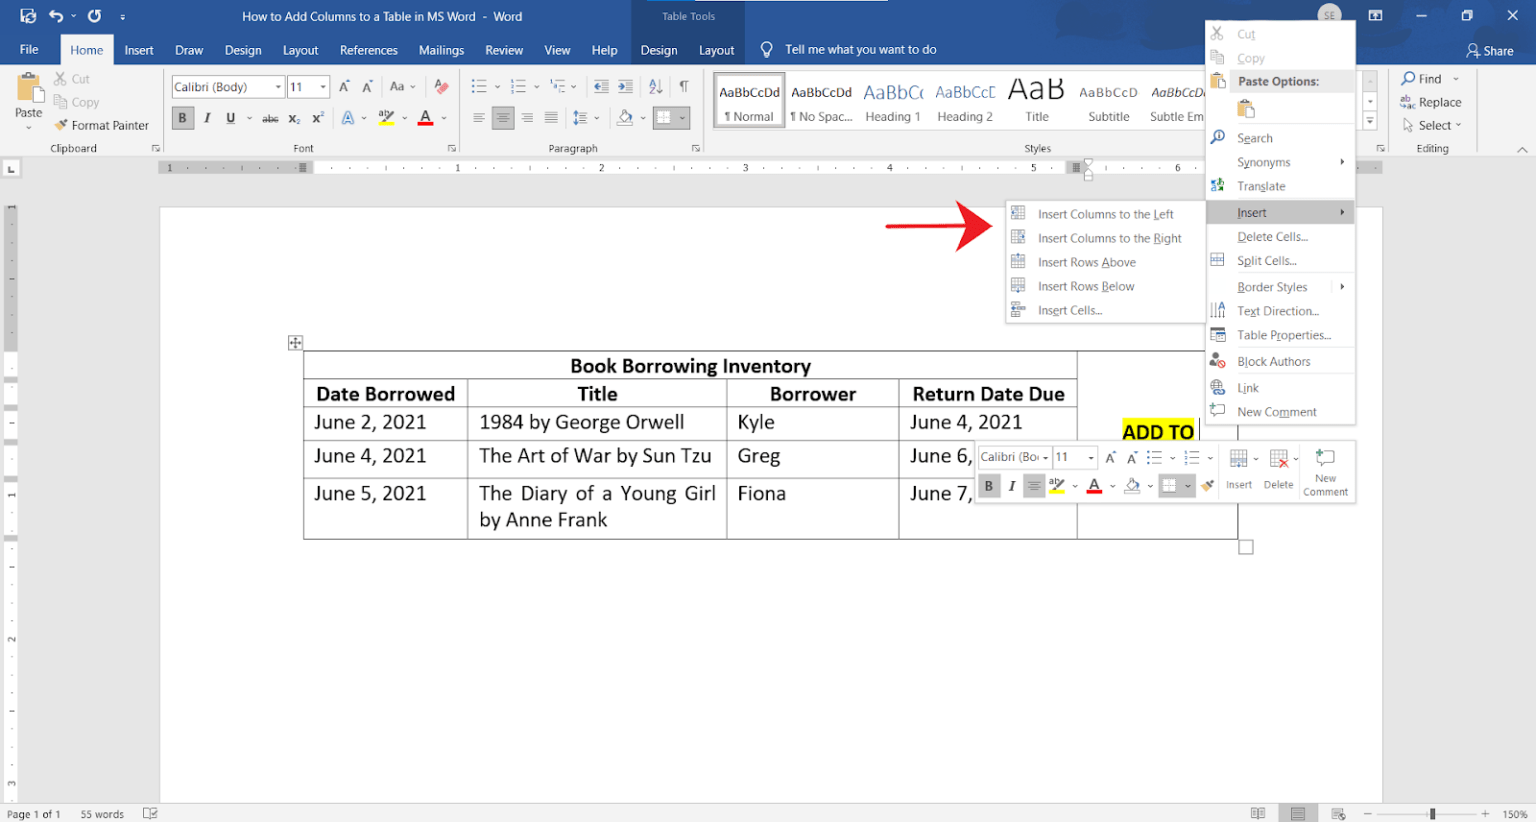Toggle Underline in the ribbon Font group
The height and width of the screenshot is (822, 1536).
click(231, 118)
